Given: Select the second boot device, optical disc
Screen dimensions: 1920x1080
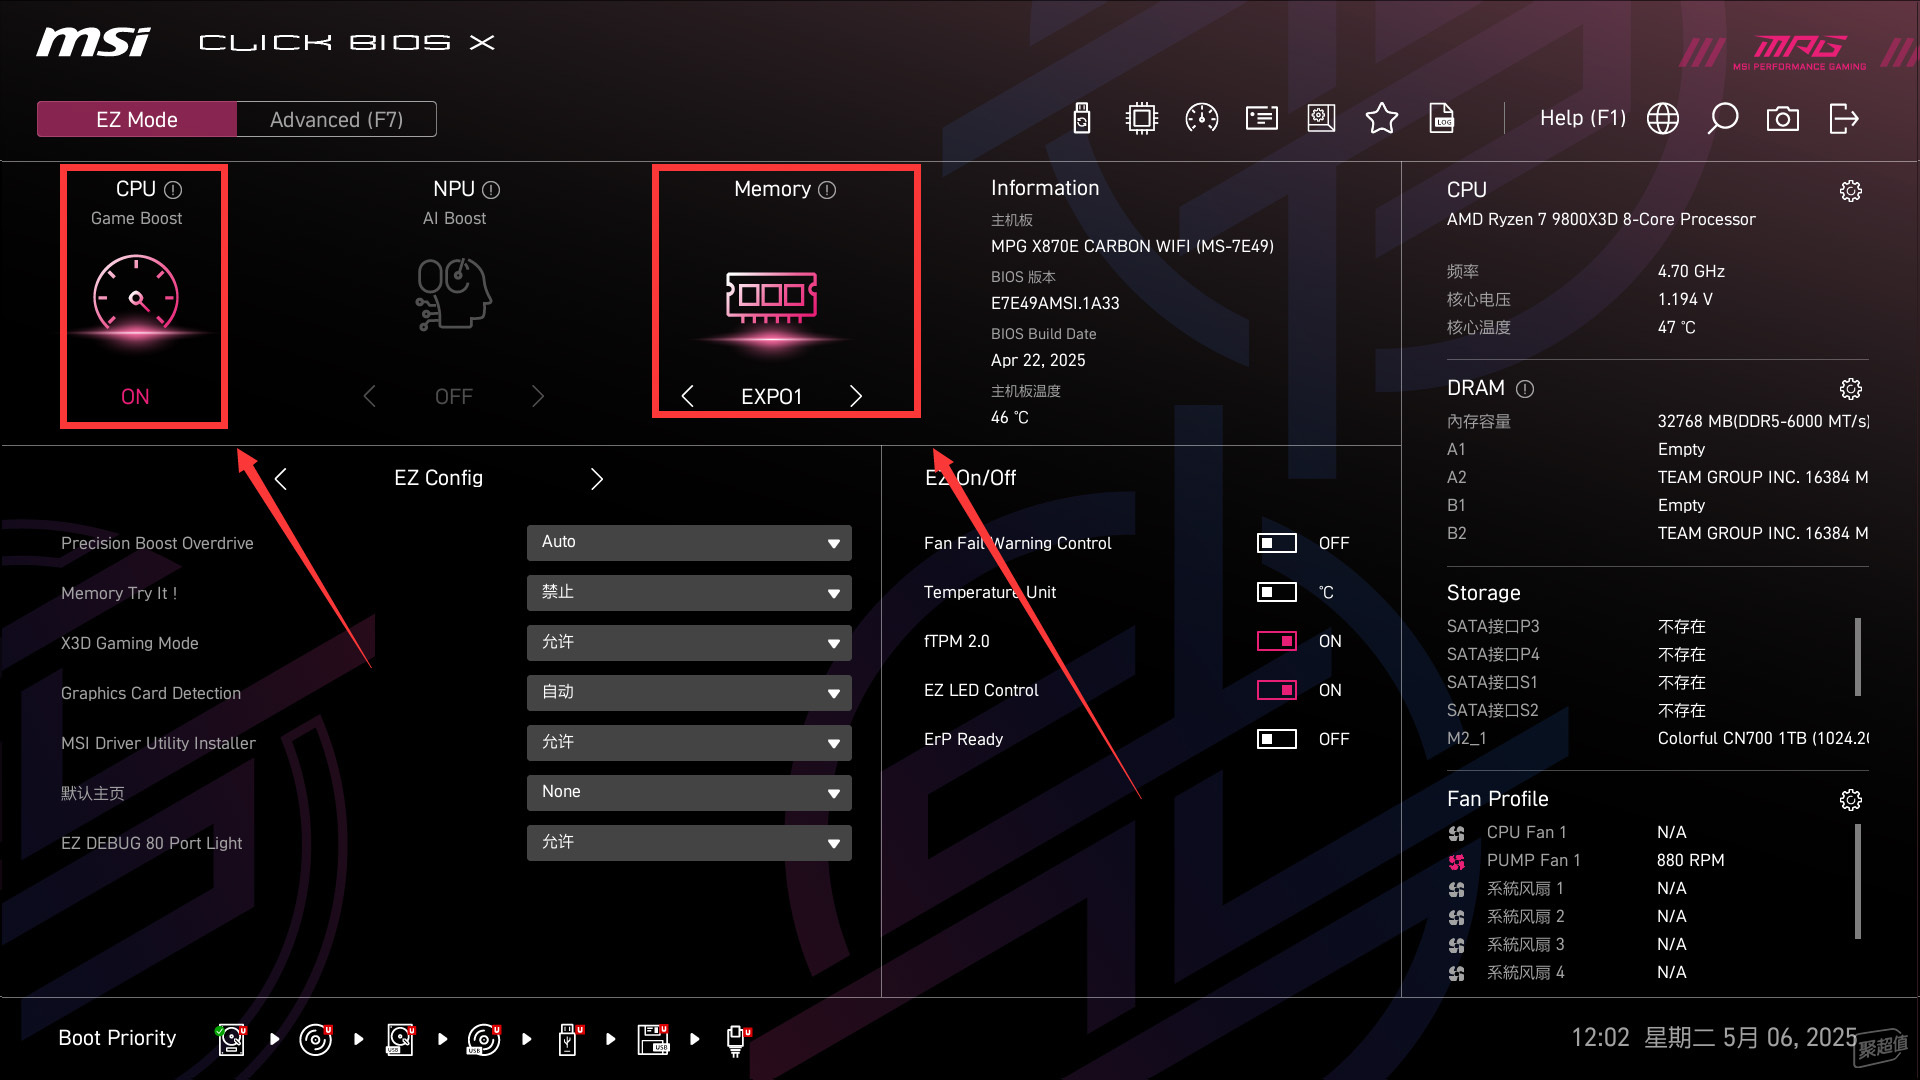Looking at the screenshot, I should coord(315,1039).
